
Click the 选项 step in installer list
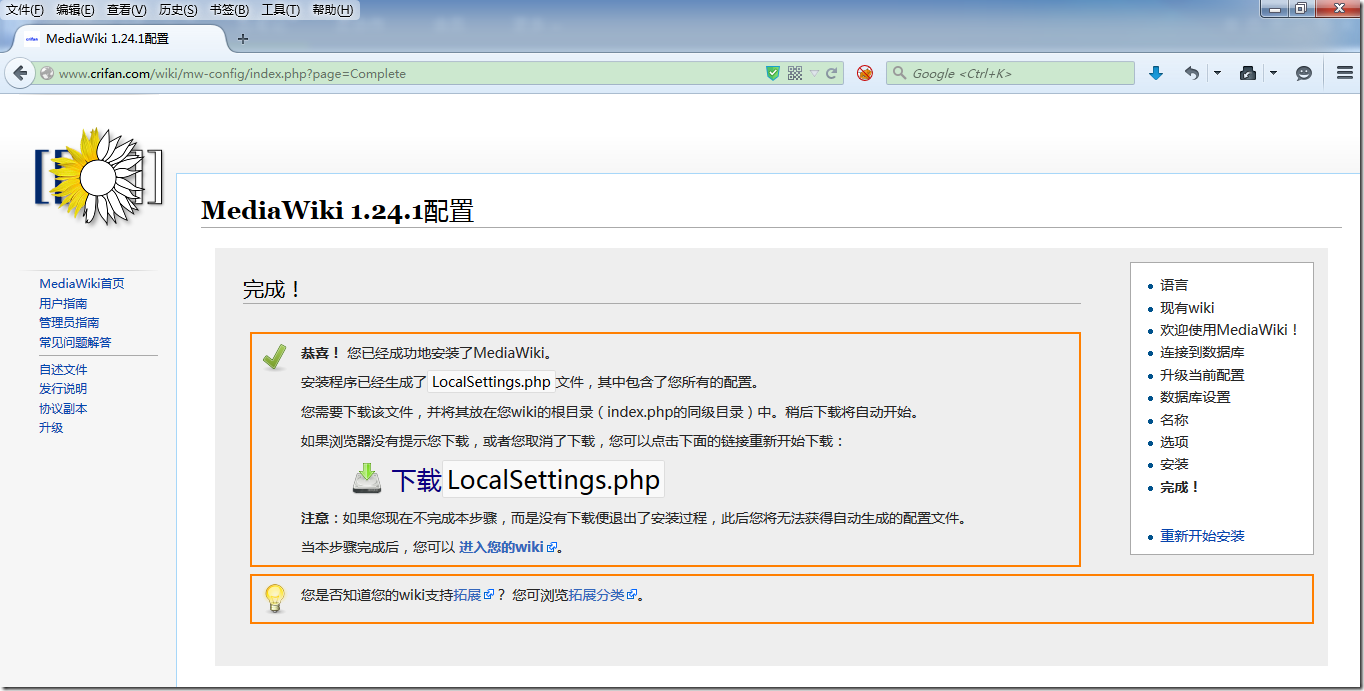1174,442
